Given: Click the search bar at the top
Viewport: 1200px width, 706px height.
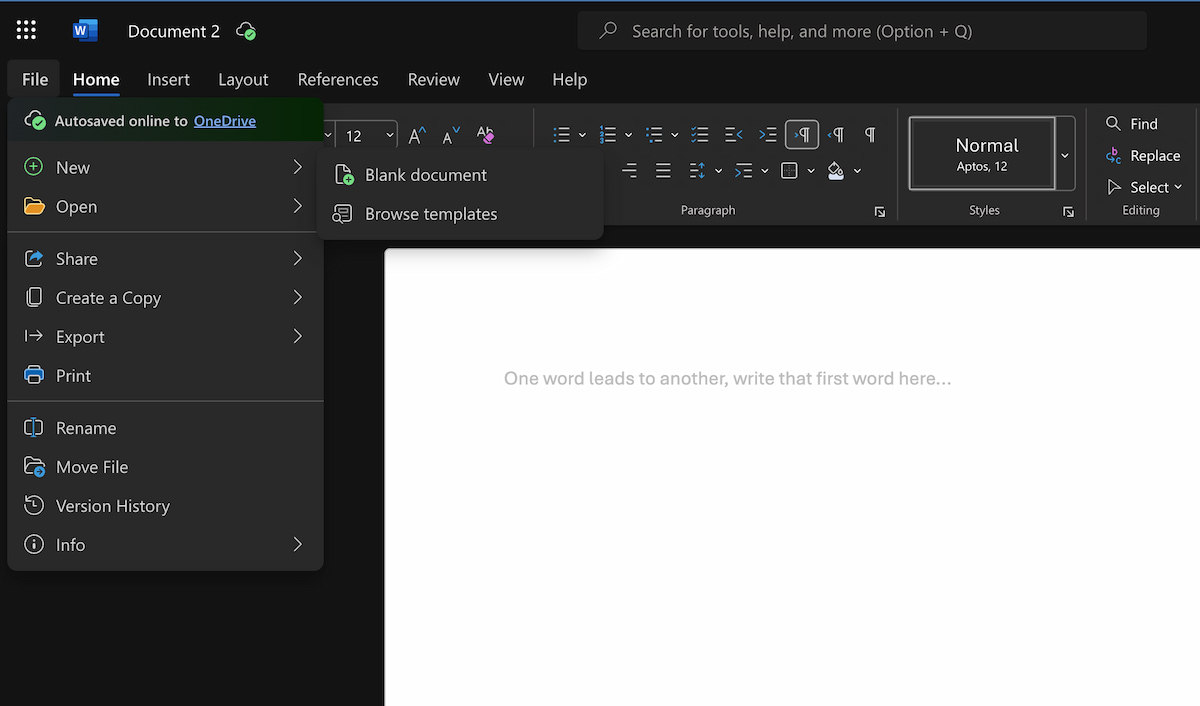Looking at the screenshot, I should 860,31.
